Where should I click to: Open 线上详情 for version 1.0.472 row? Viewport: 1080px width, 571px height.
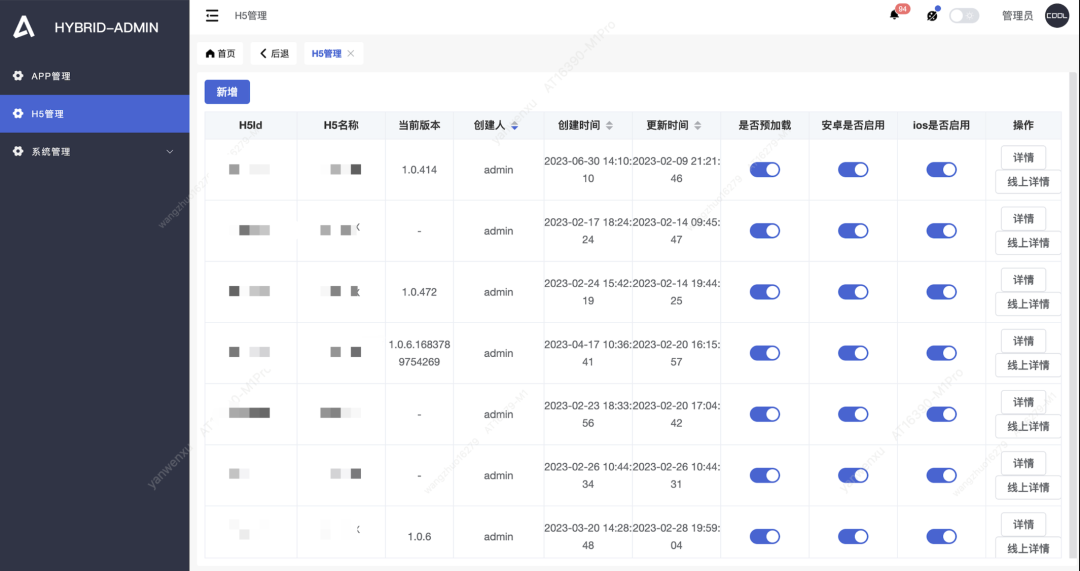click(x=1028, y=304)
